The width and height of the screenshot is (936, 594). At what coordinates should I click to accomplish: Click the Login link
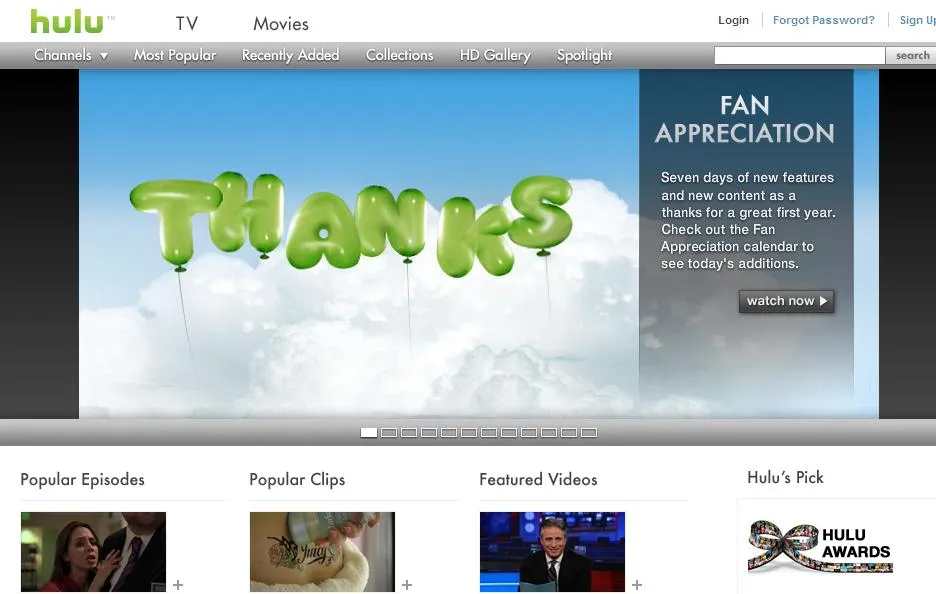(x=733, y=20)
